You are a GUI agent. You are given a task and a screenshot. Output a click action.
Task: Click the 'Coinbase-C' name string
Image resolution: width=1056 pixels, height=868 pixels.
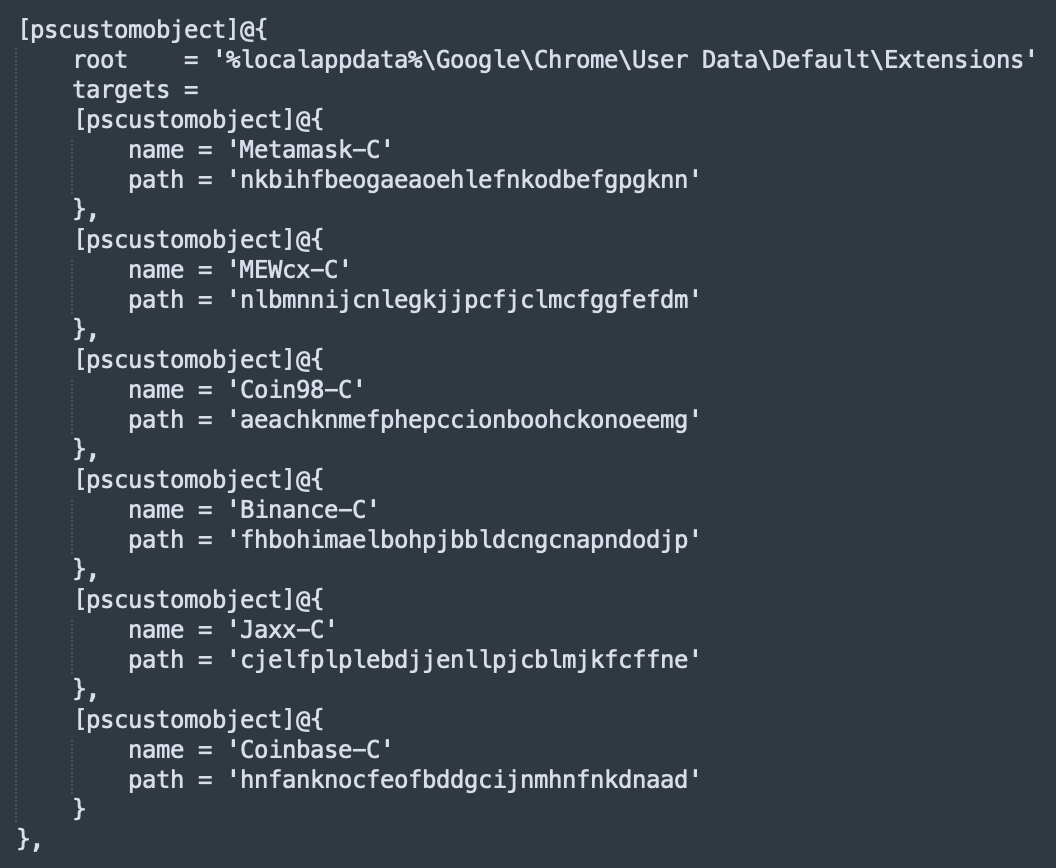(310, 749)
